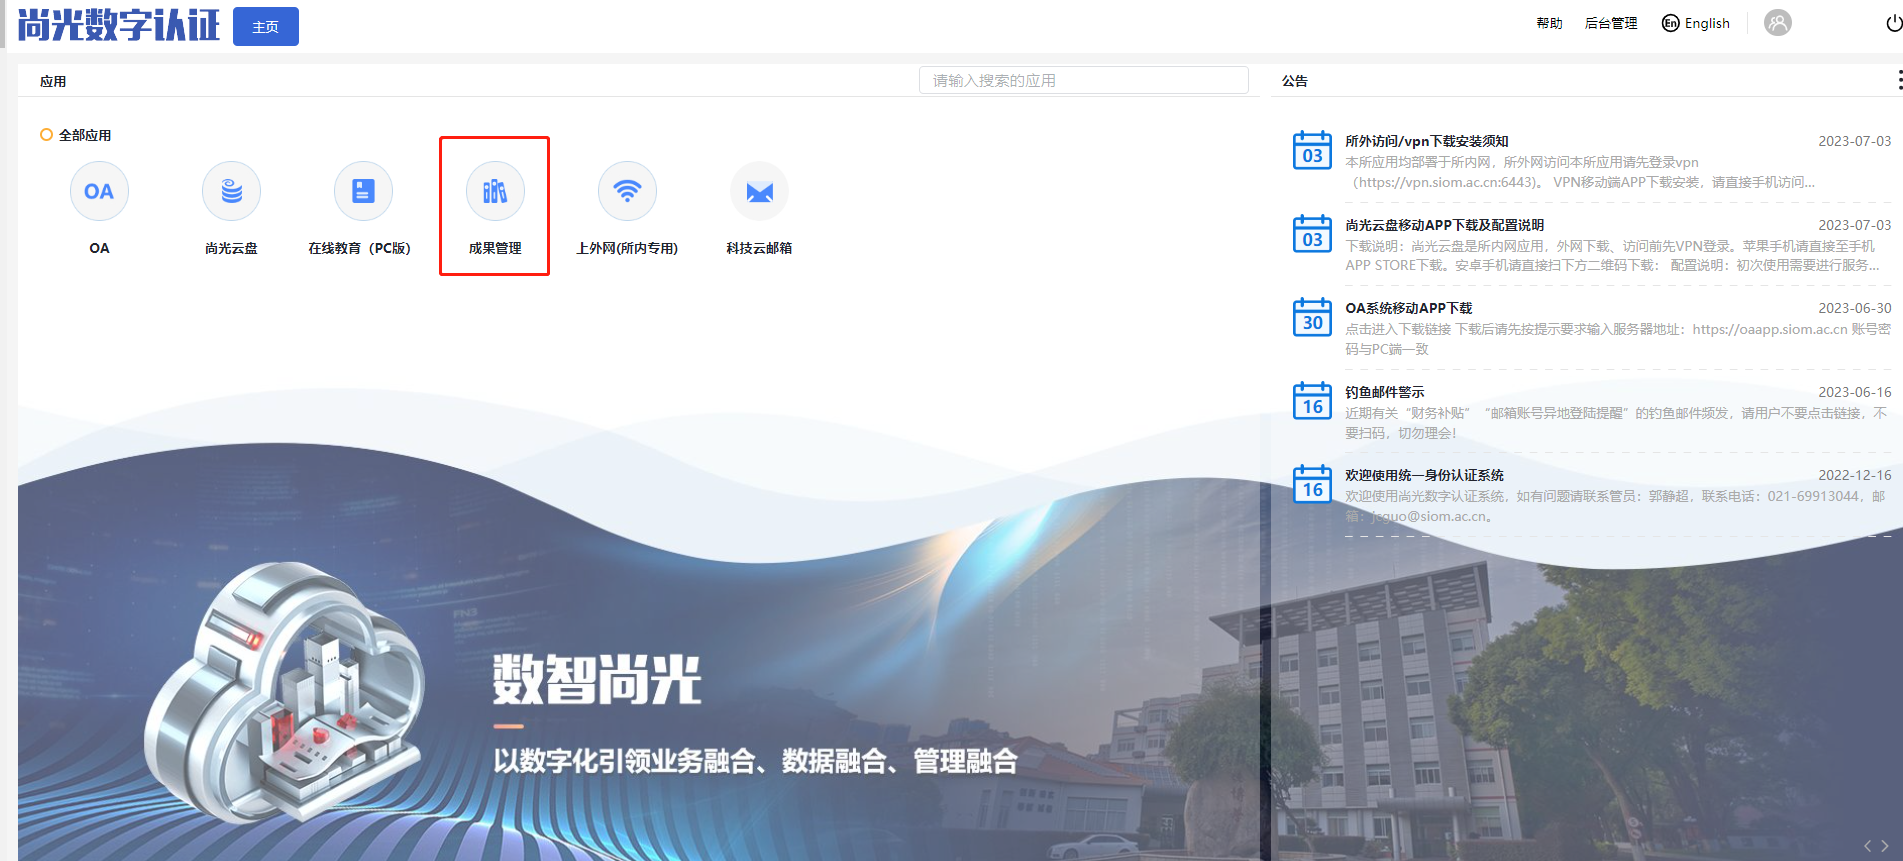
Task: Open the 钓鱼邮件警示 announcement
Action: tap(1384, 392)
